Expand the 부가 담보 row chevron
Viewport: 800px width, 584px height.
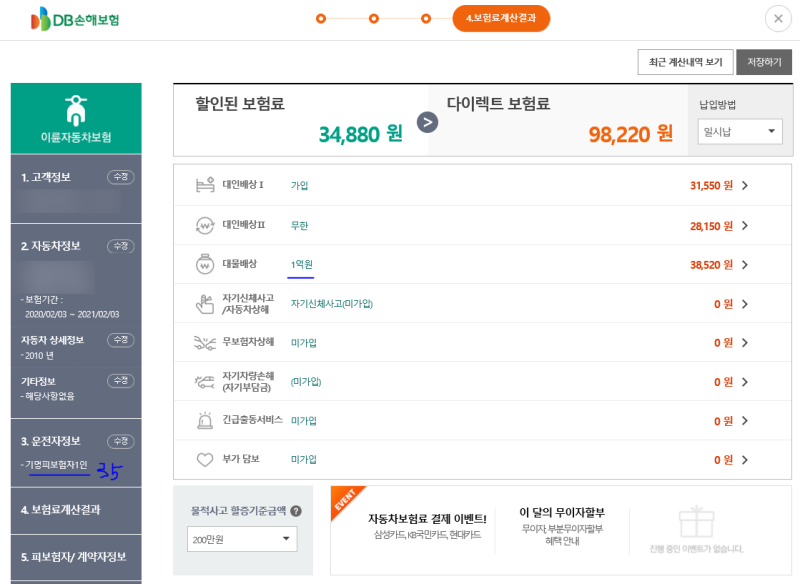click(745, 460)
